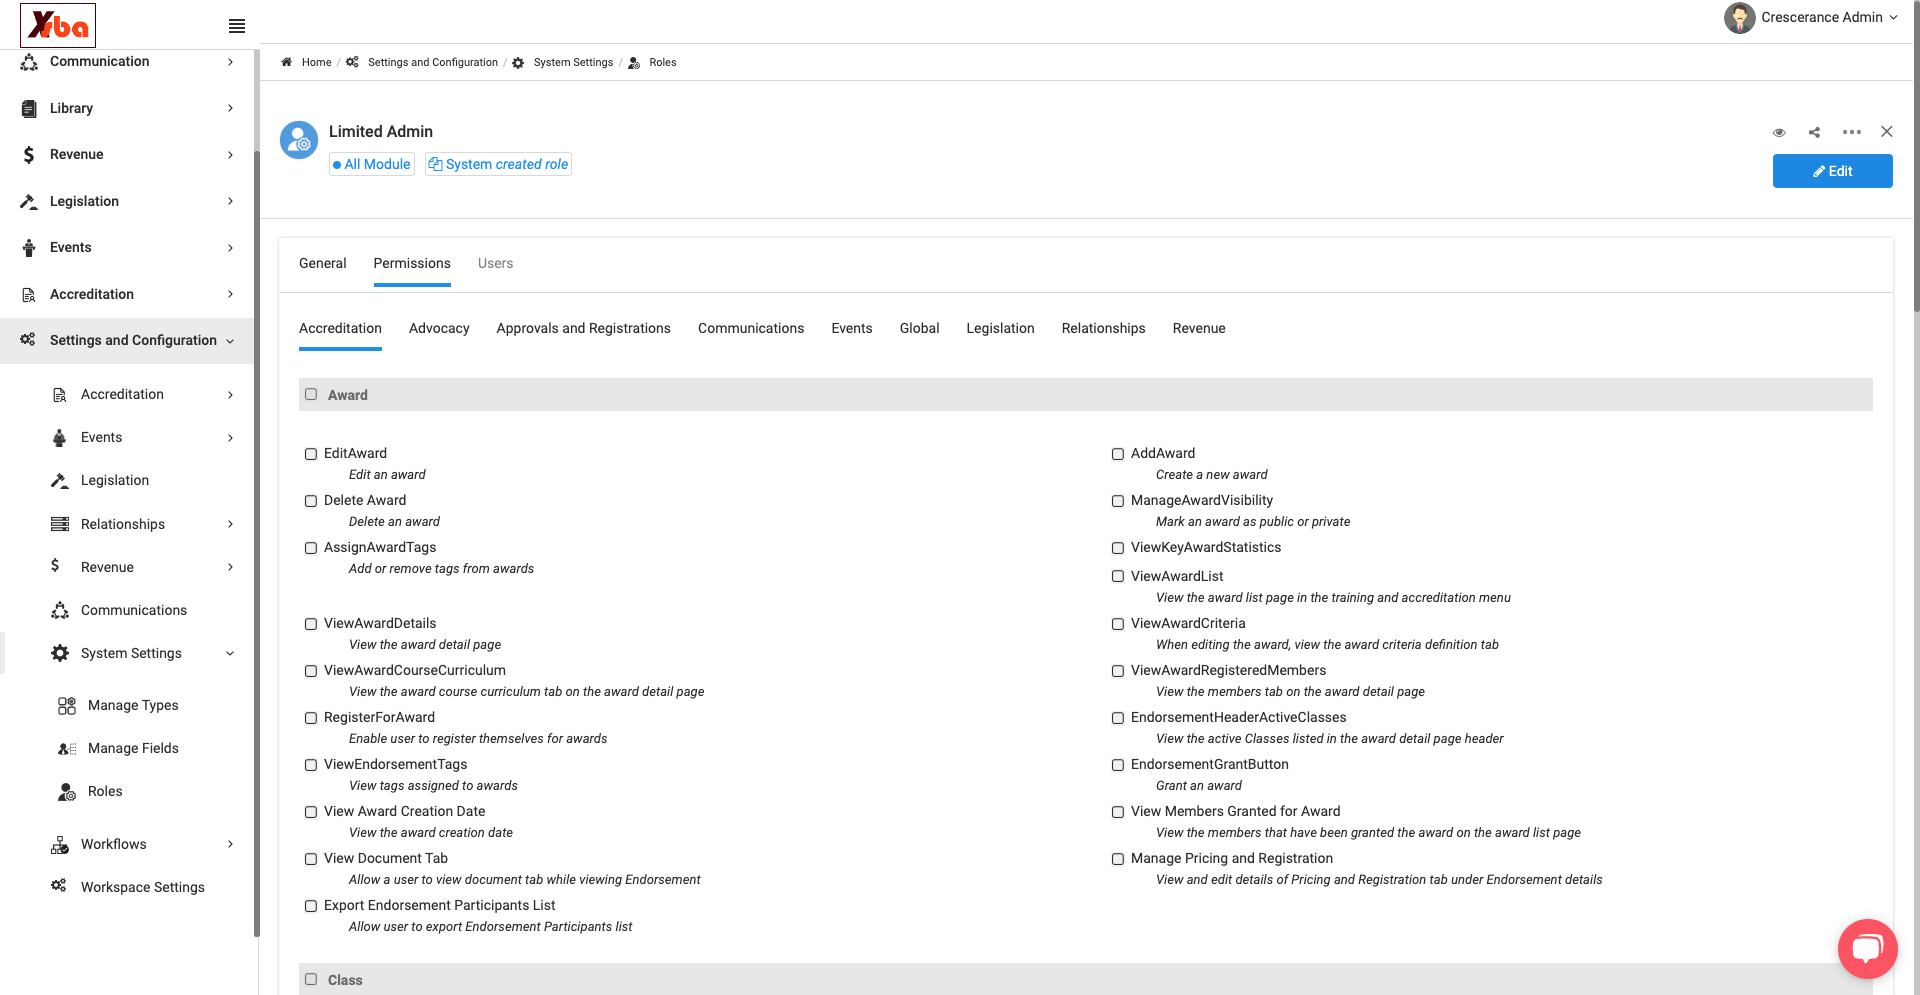The height and width of the screenshot is (995, 1920).
Task: Toggle the Class group checkbox
Action: pyautogui.click(x=311, y=979)
